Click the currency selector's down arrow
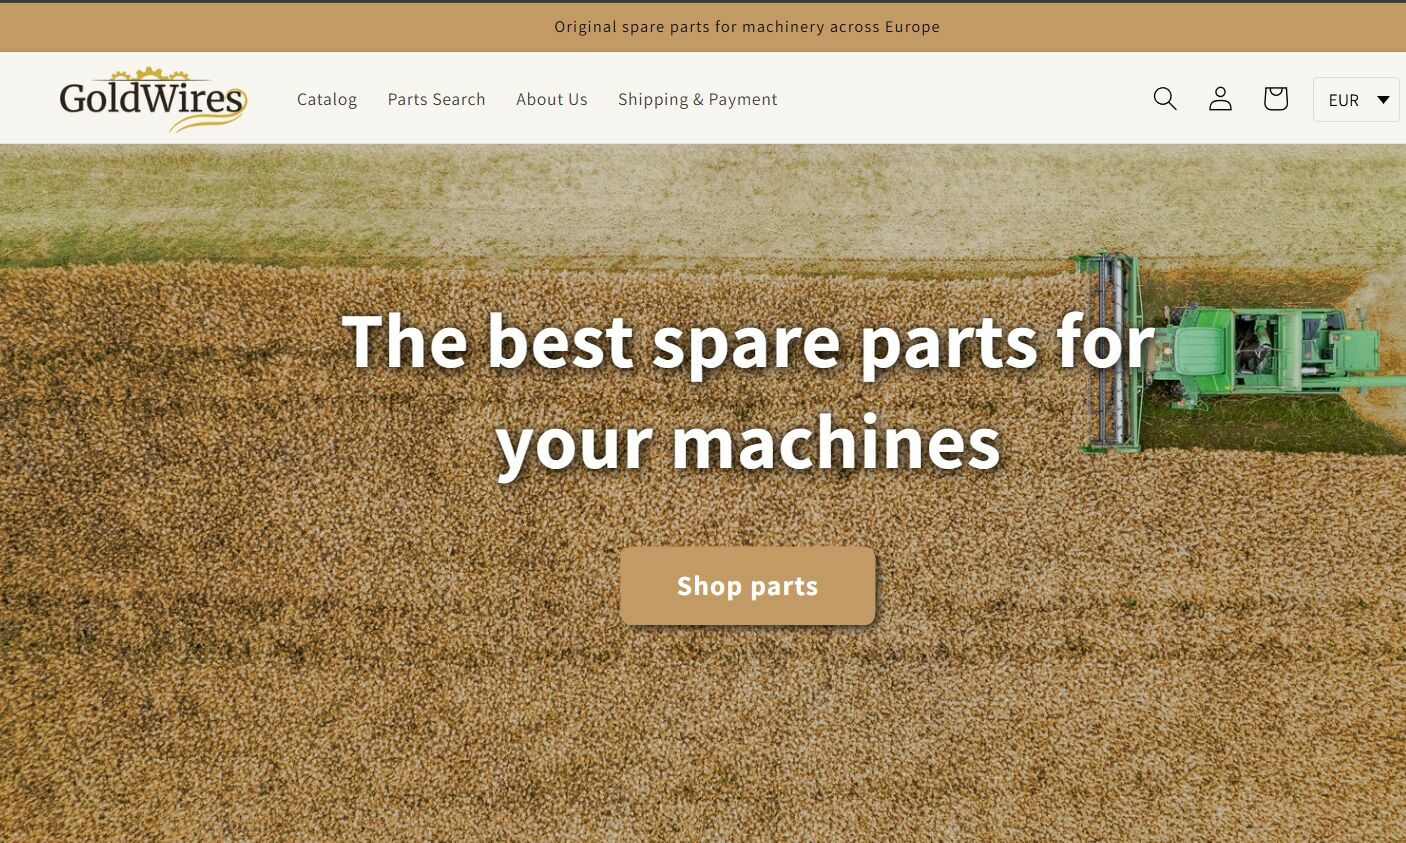1406x843 pixels. [x=1383, y=100]
